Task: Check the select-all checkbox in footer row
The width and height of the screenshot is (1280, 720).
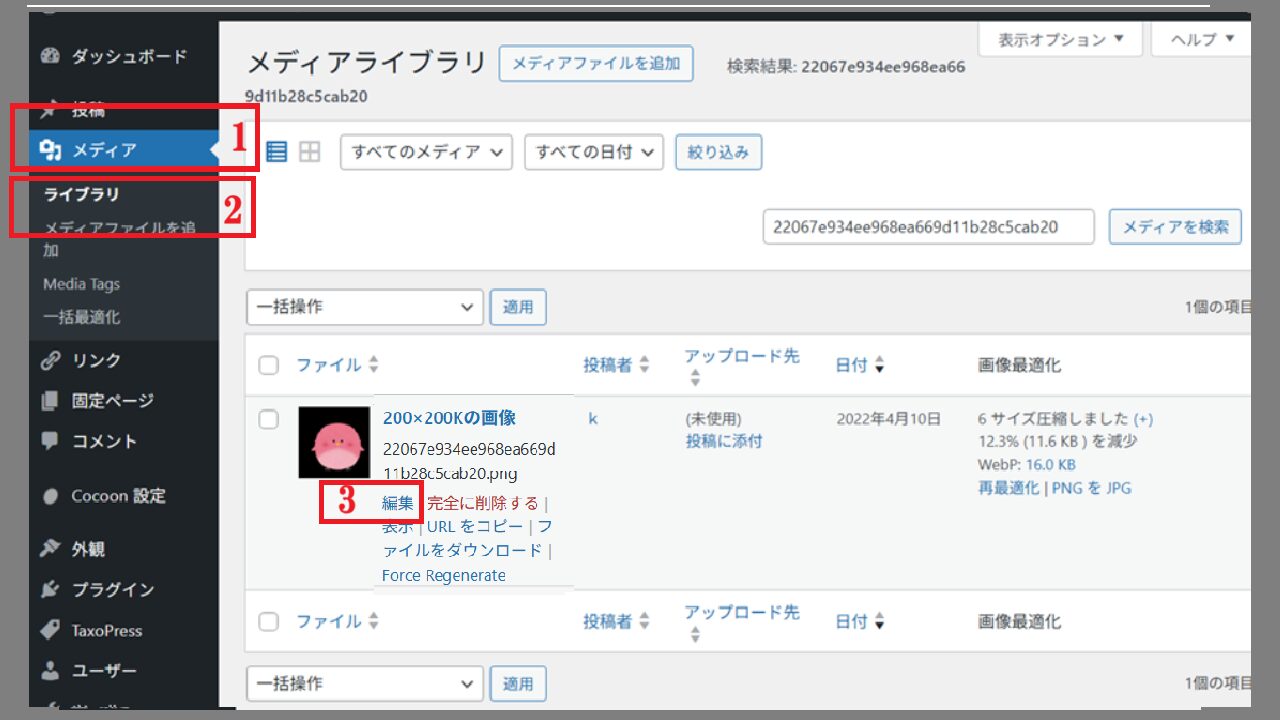Action: point(268,621)
